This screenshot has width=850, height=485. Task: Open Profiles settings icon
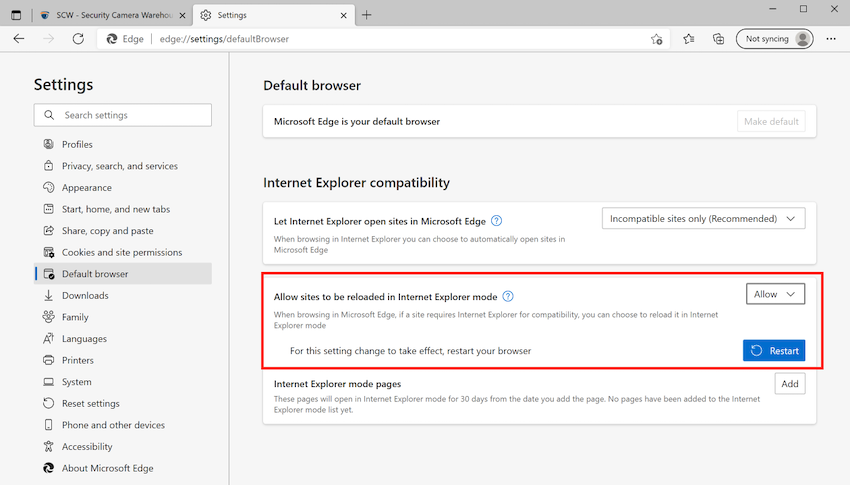pos(49,144)
